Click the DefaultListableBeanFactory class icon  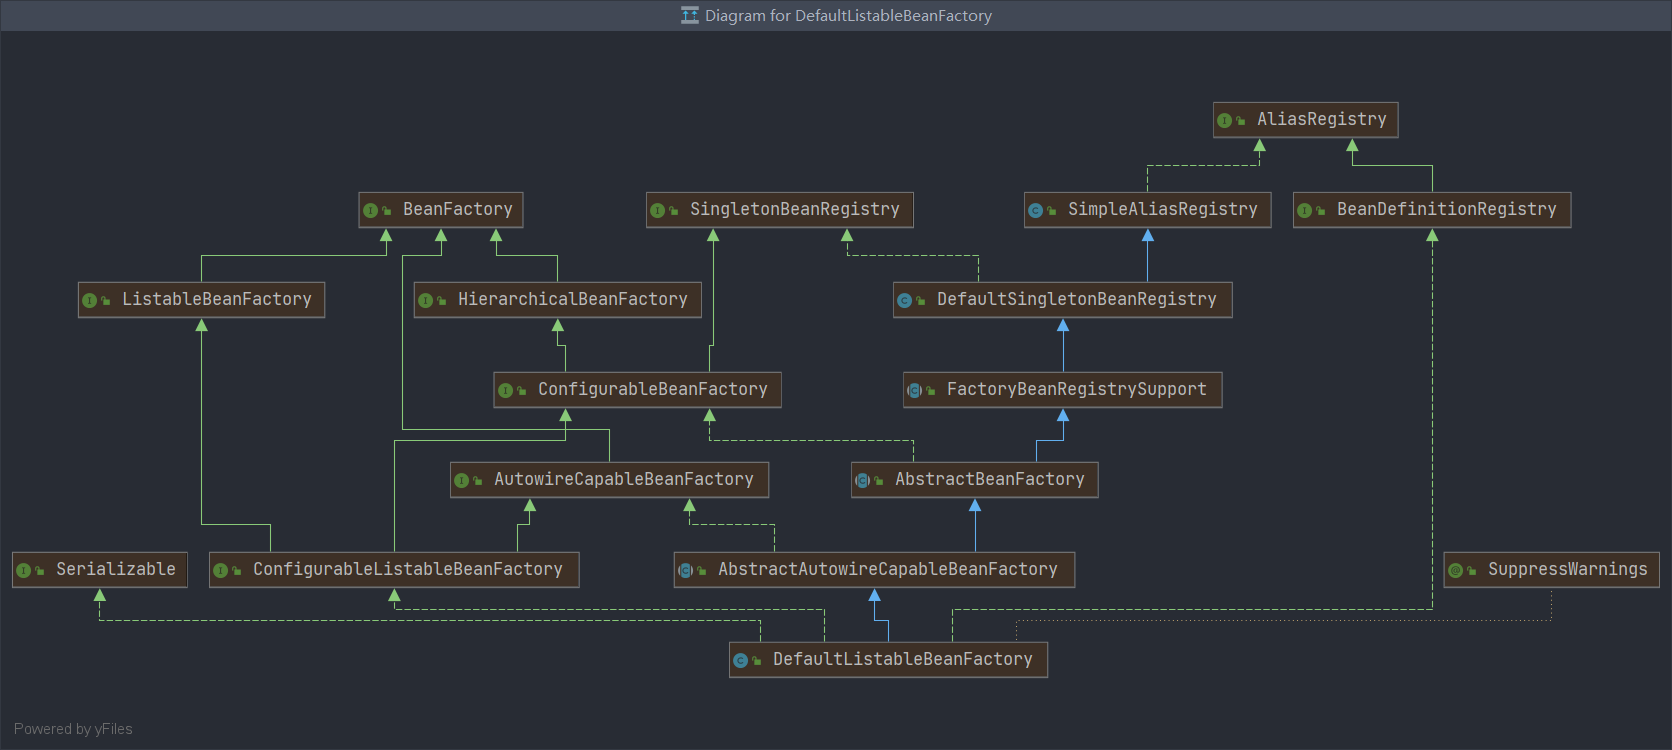pos(740,661)
